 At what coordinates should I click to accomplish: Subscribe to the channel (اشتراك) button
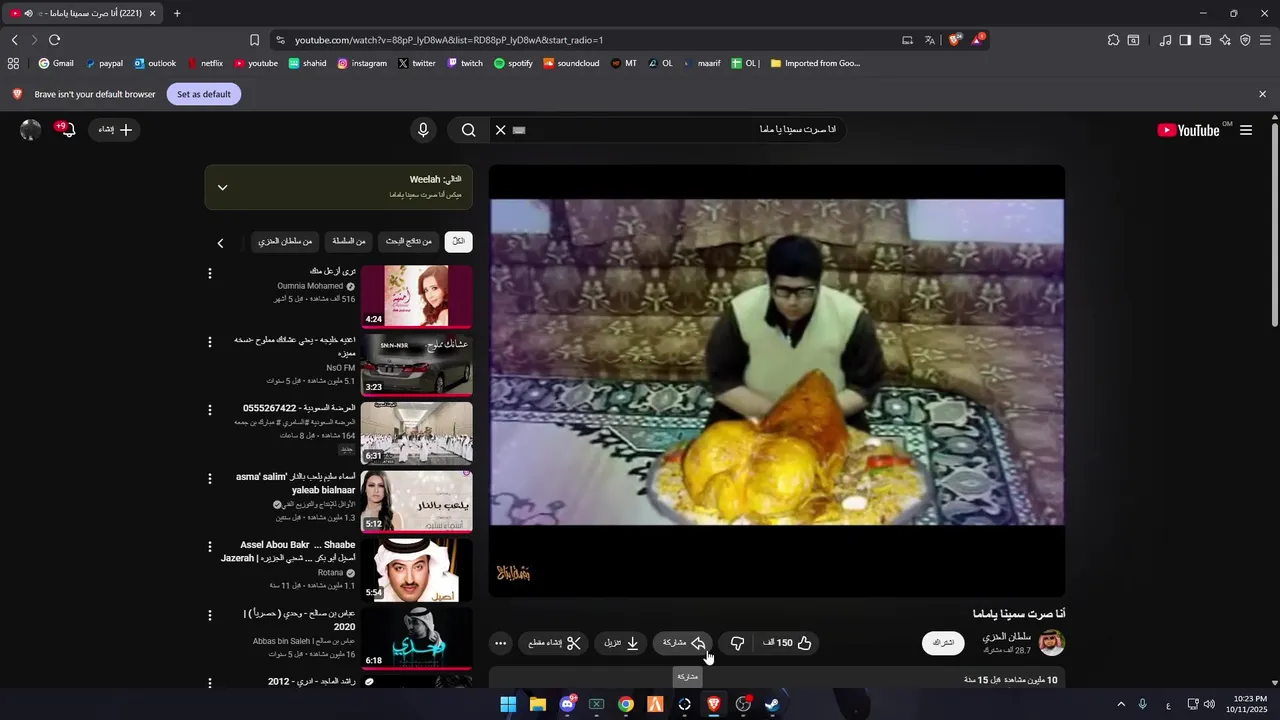[943, 643]
